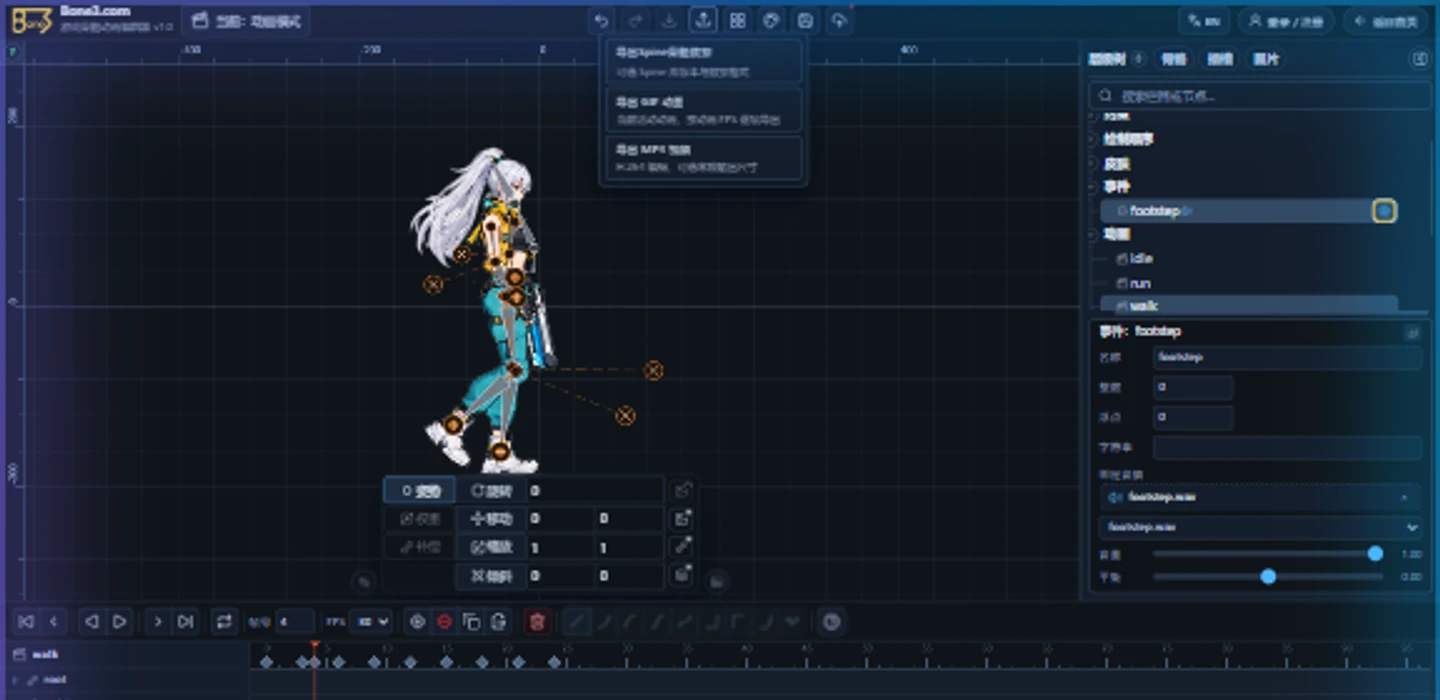Expand the root bone row in timeline

15,680
